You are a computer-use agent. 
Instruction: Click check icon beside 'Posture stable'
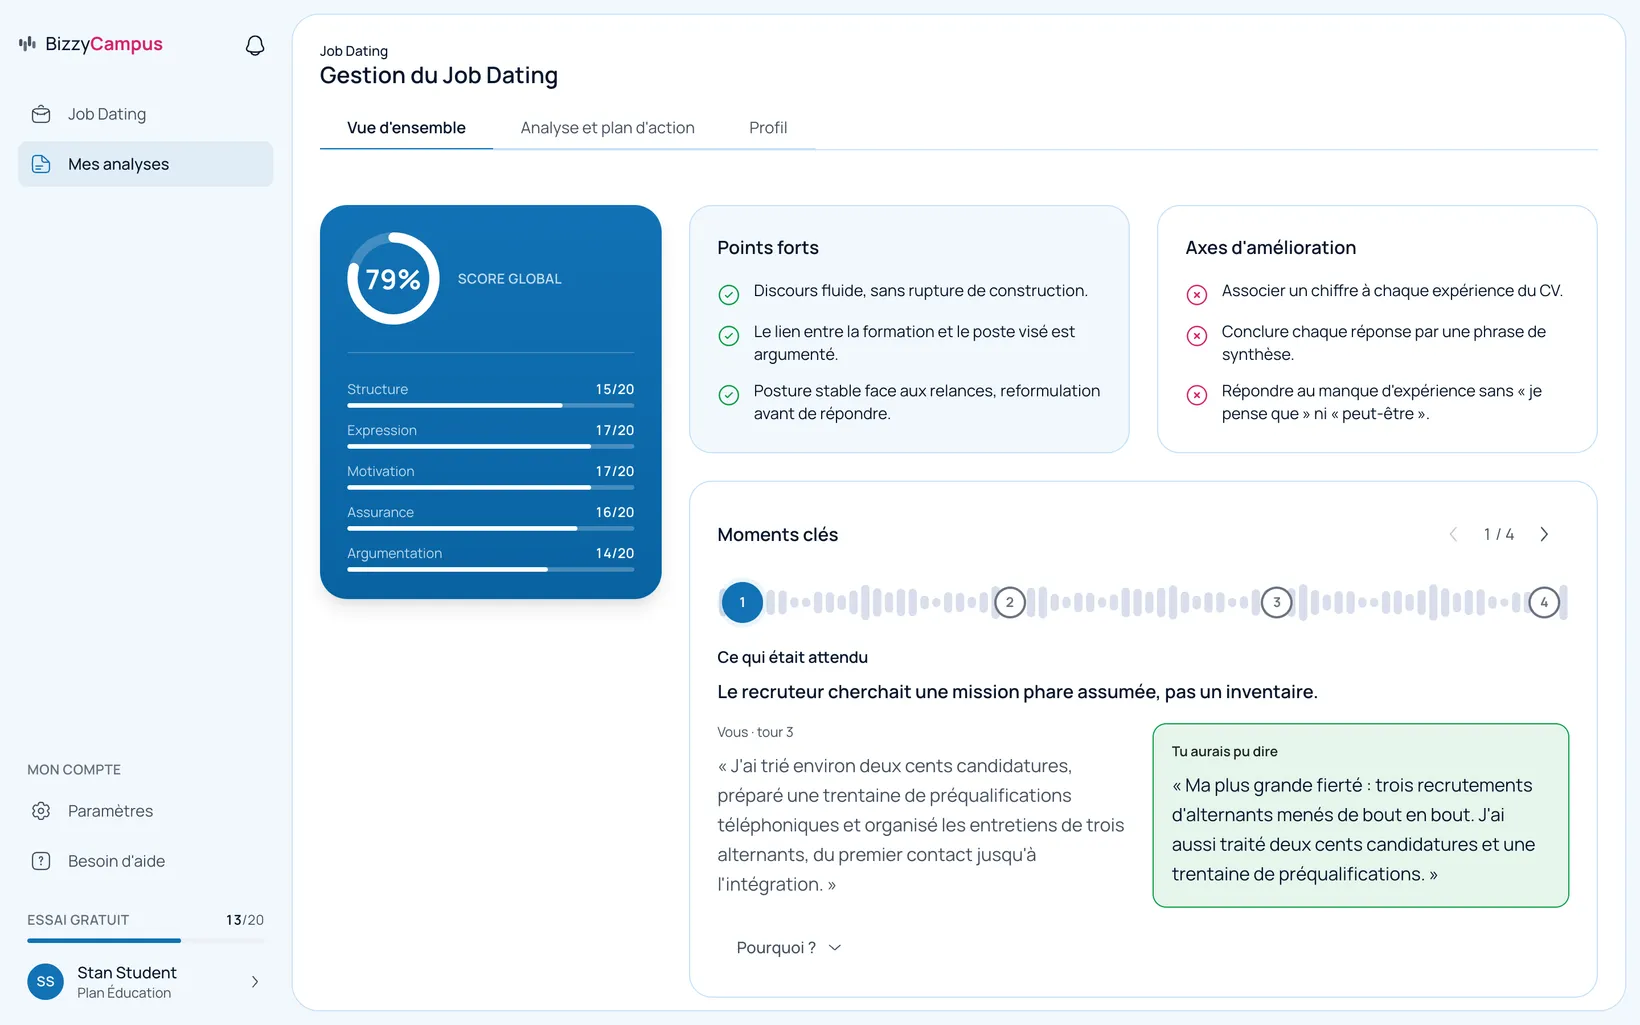(x=729, y=395)
